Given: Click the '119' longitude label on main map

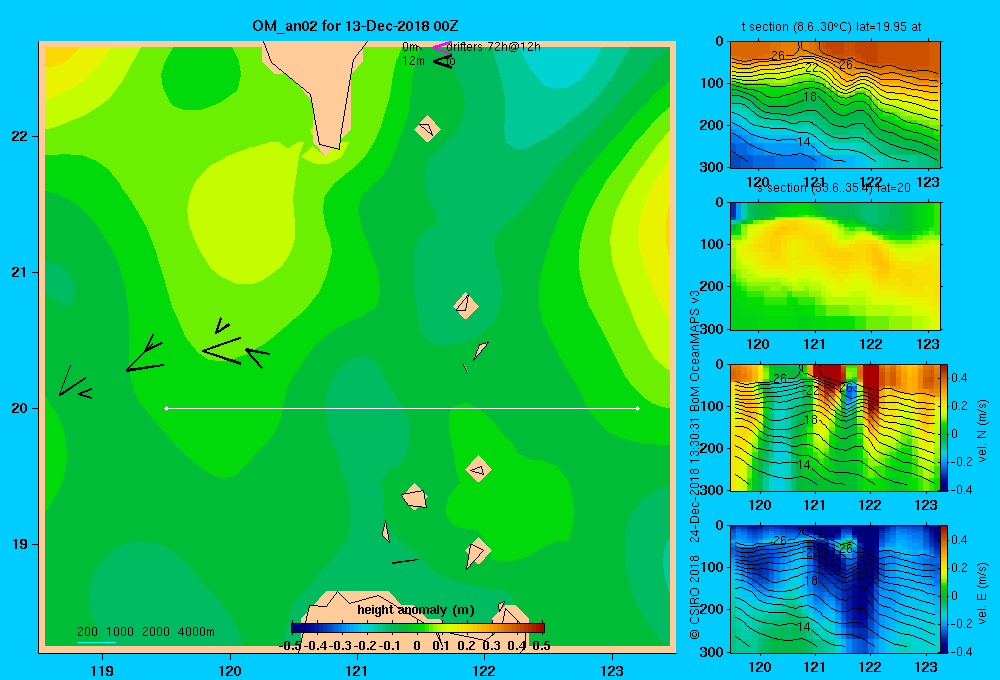Looking at the screenshot, I should tap(102, 670).
